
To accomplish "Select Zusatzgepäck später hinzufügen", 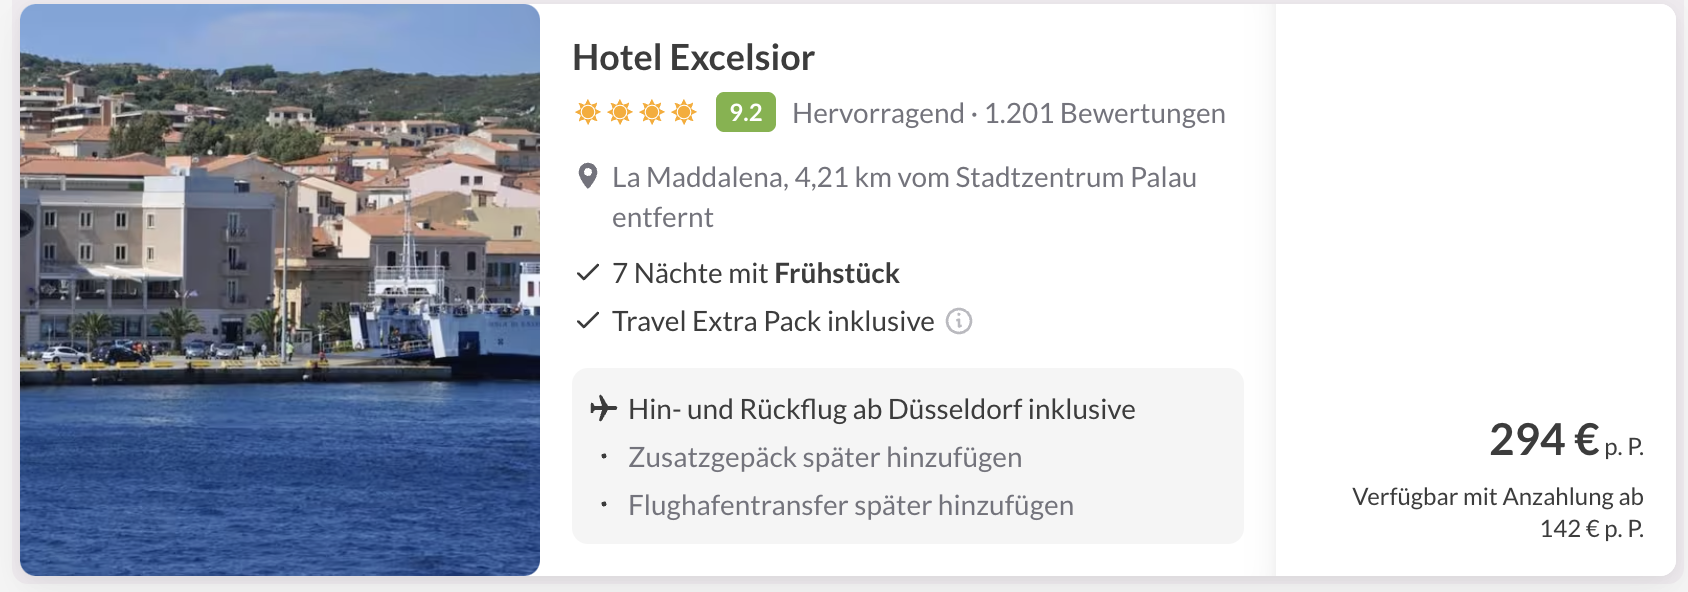I will click(825, 457).
